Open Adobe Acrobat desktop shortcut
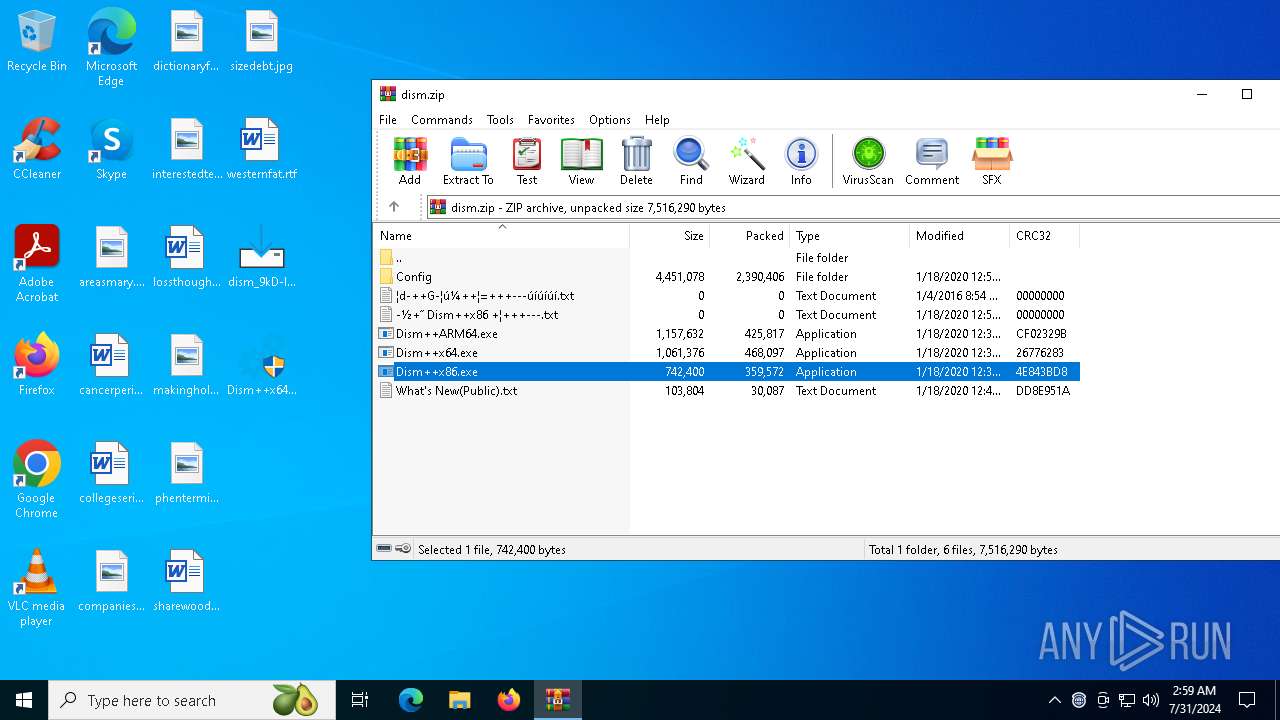 tap(37, 264)
